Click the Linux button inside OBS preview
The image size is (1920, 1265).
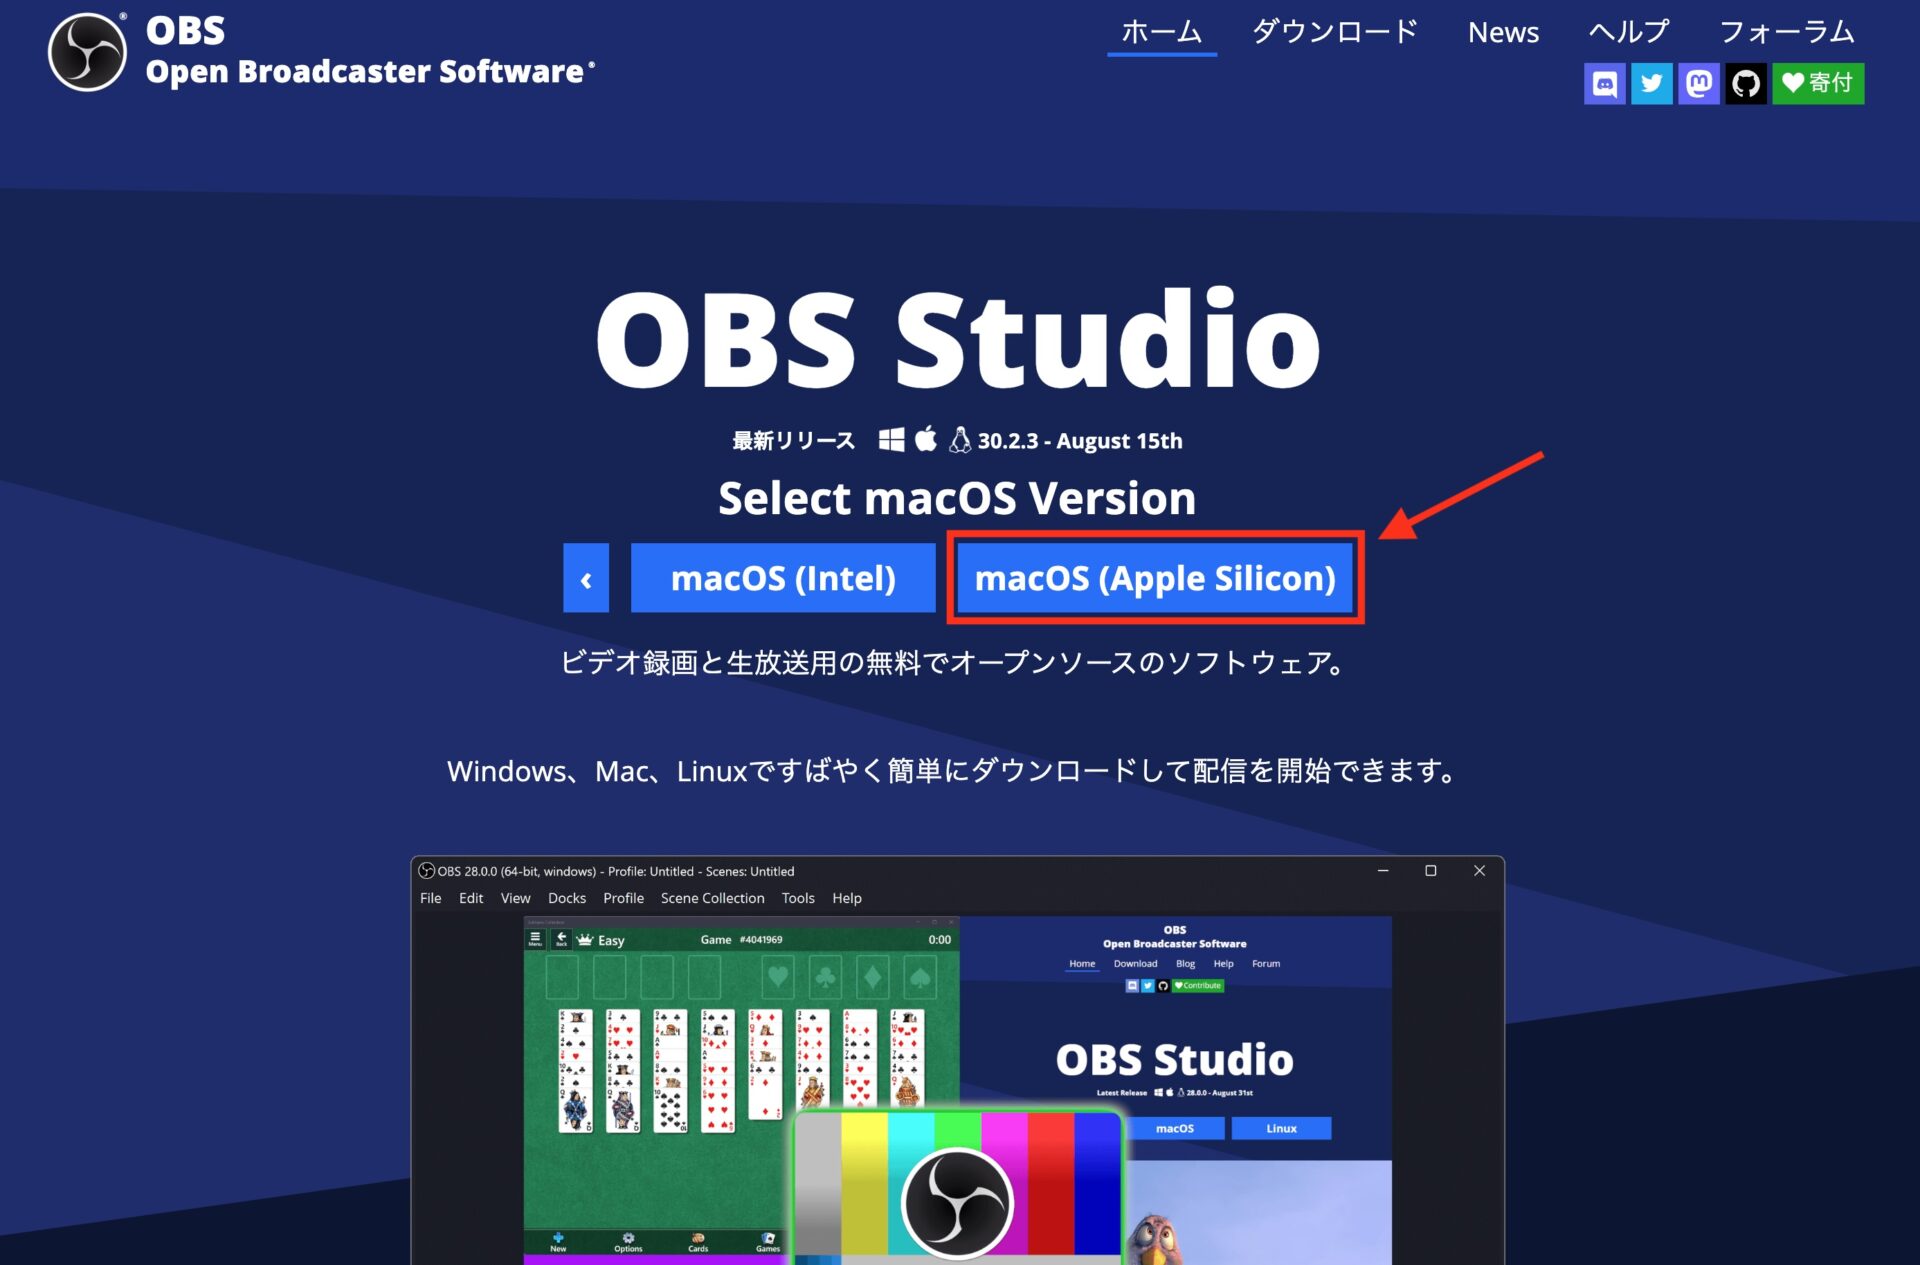tap(1281, 1128)
